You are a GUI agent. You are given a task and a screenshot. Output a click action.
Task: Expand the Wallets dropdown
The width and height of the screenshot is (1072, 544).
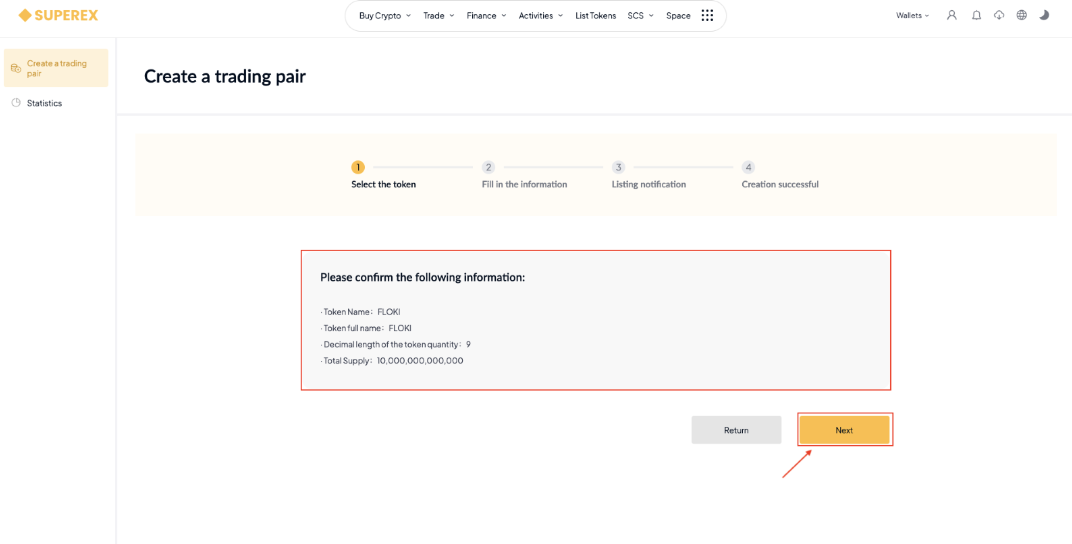913,16
